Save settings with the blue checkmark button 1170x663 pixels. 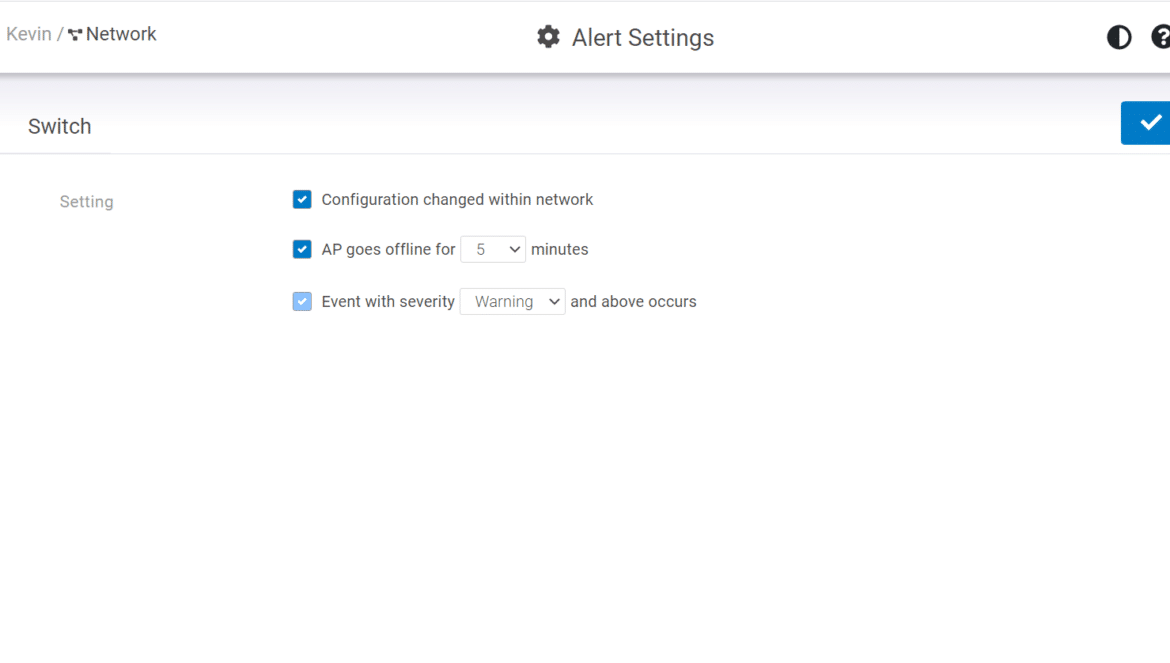point(1145,123)
